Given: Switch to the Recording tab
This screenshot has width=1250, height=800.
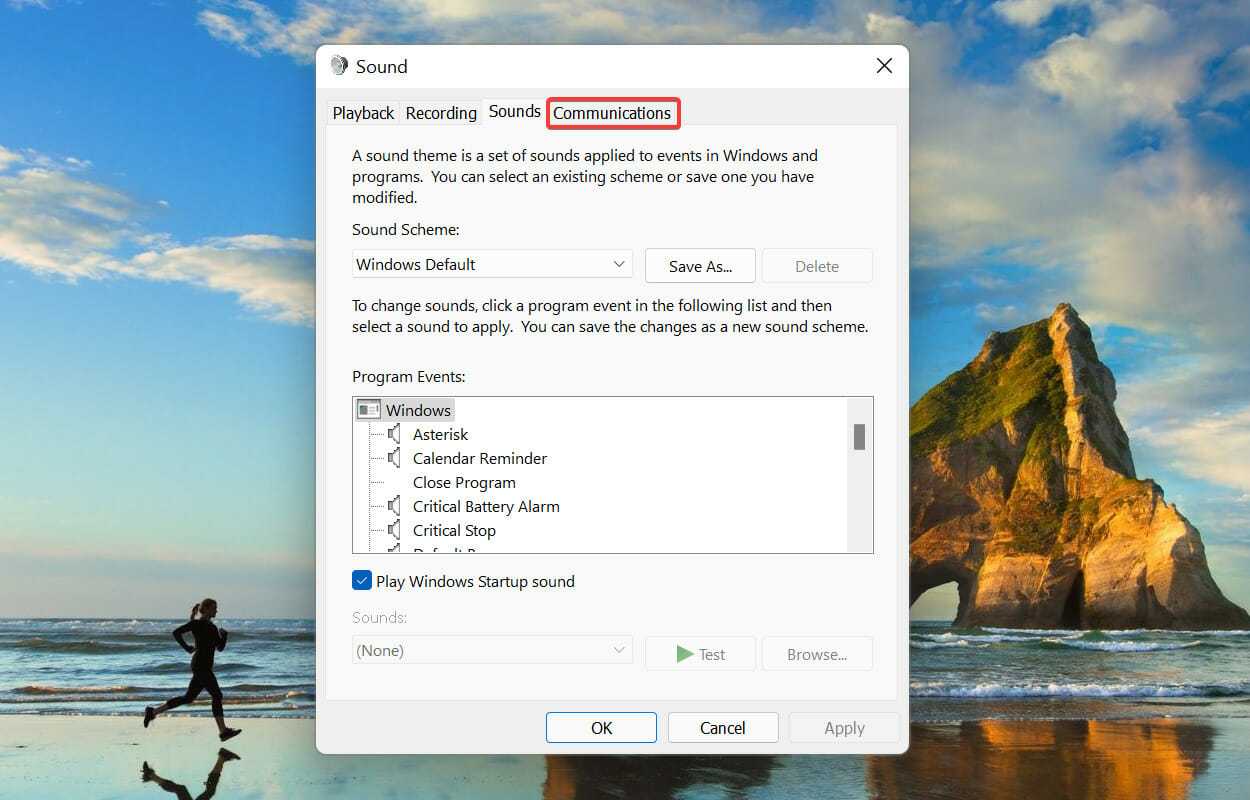Looking at the screenshot, I should pyautogui.click(x=441, y=113).
